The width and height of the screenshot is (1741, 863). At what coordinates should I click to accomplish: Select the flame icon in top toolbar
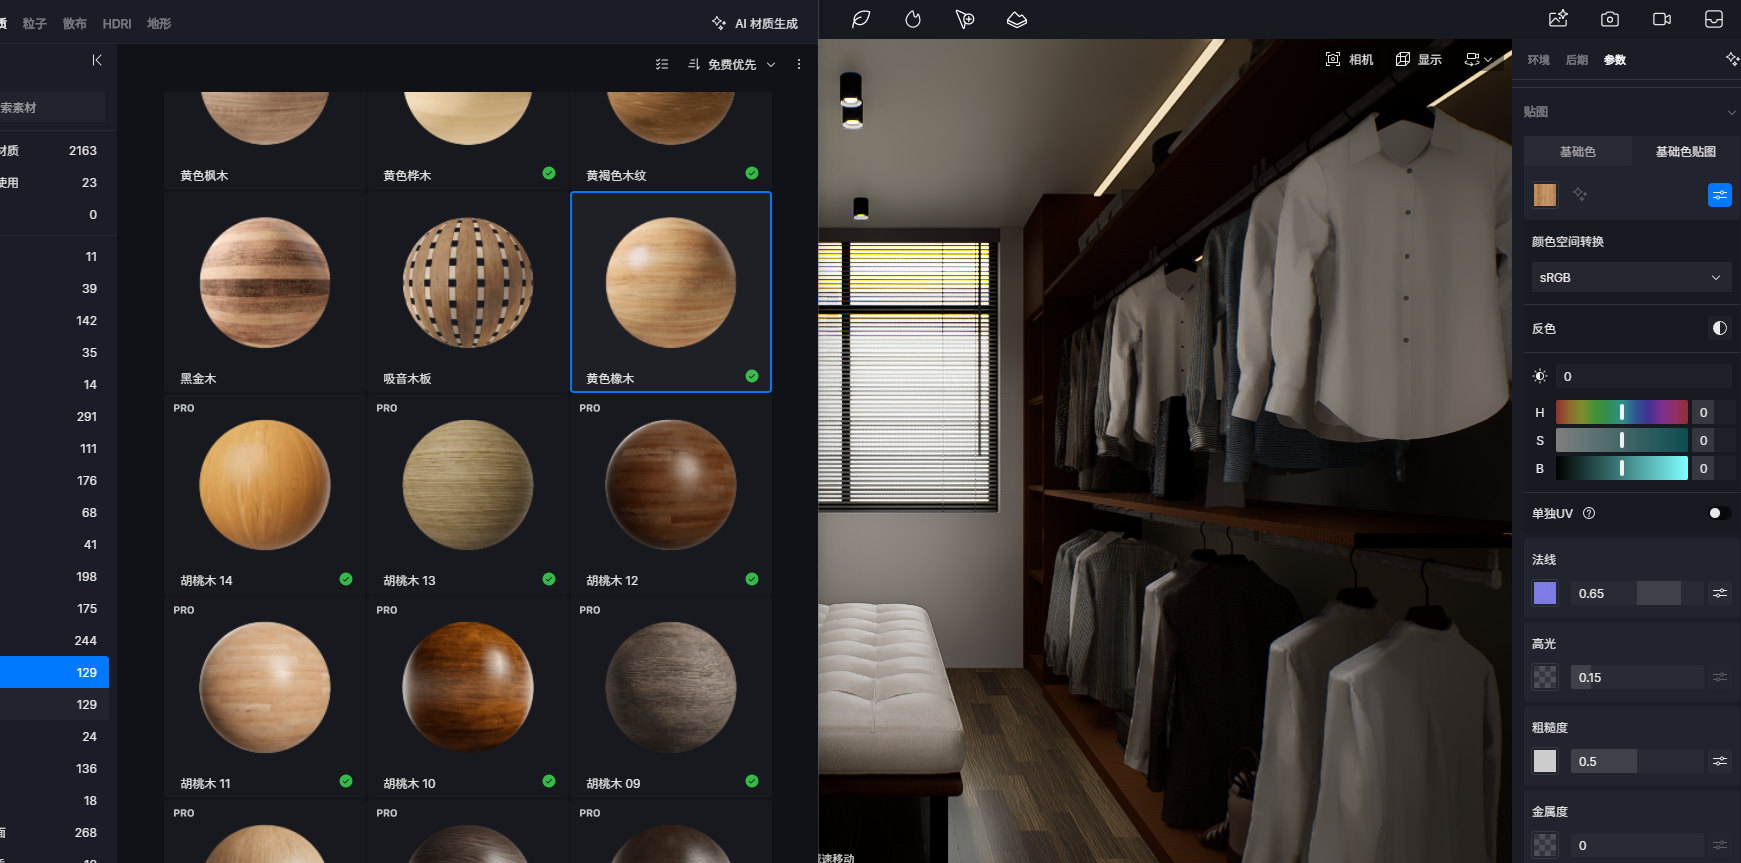tap(912, 19)
